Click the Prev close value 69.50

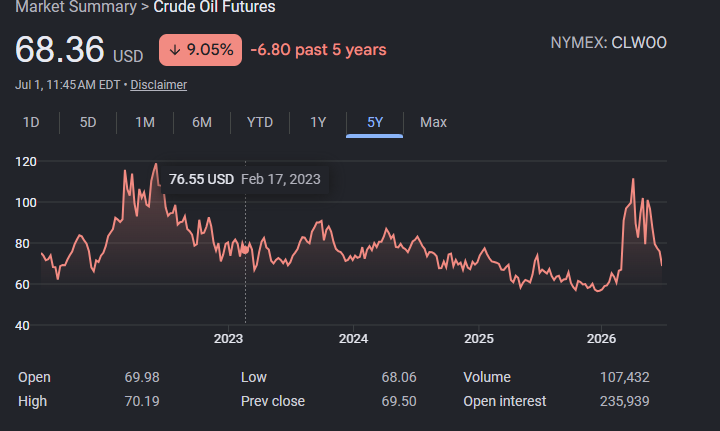[x=399, y=401]
